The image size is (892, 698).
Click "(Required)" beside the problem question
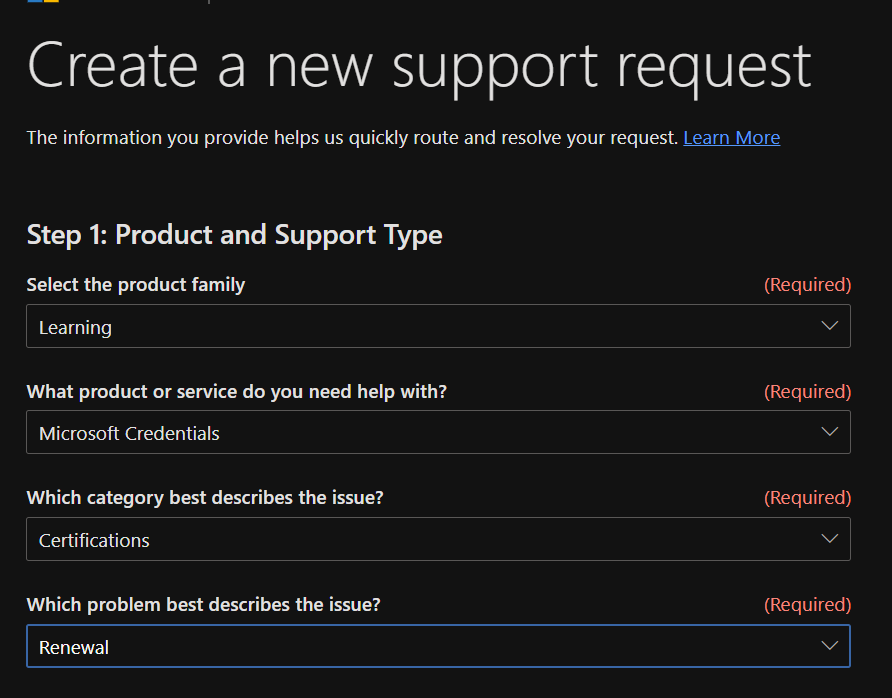[x=807, y=605]
